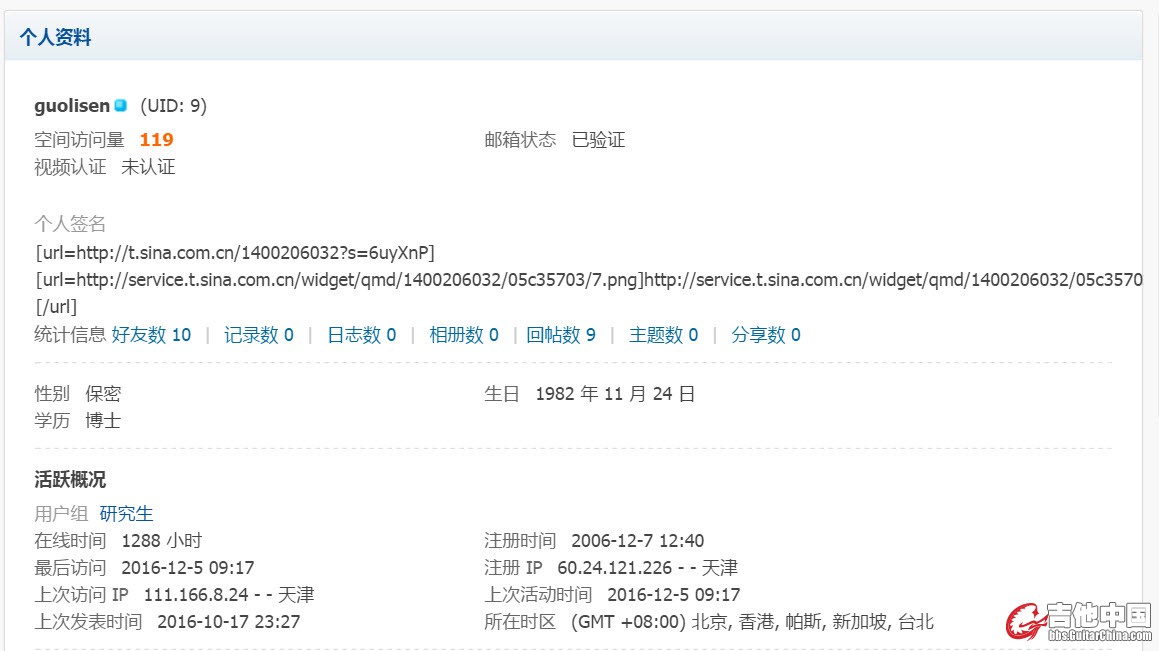Open the 分享数 0 shares link

(x=765, y=335)
